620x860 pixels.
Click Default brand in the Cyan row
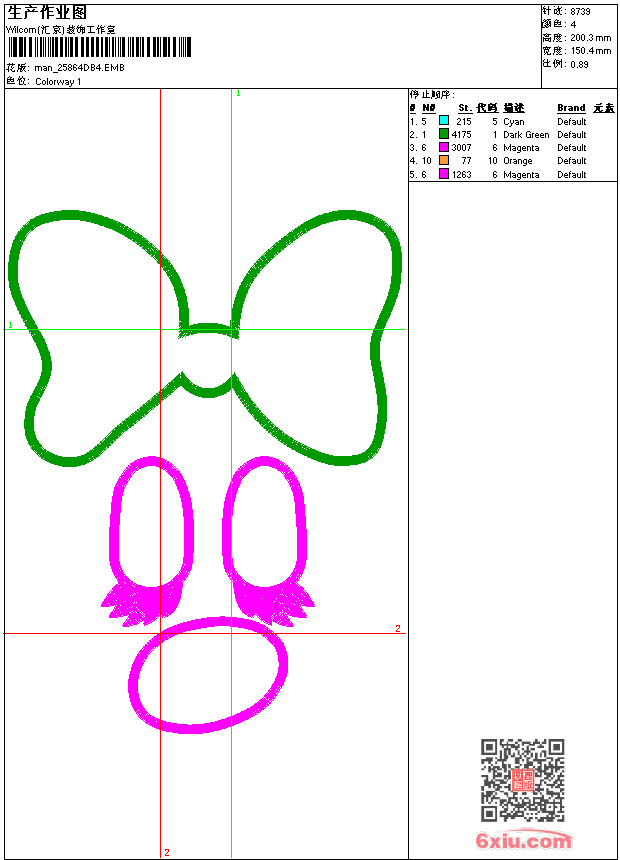571,122
